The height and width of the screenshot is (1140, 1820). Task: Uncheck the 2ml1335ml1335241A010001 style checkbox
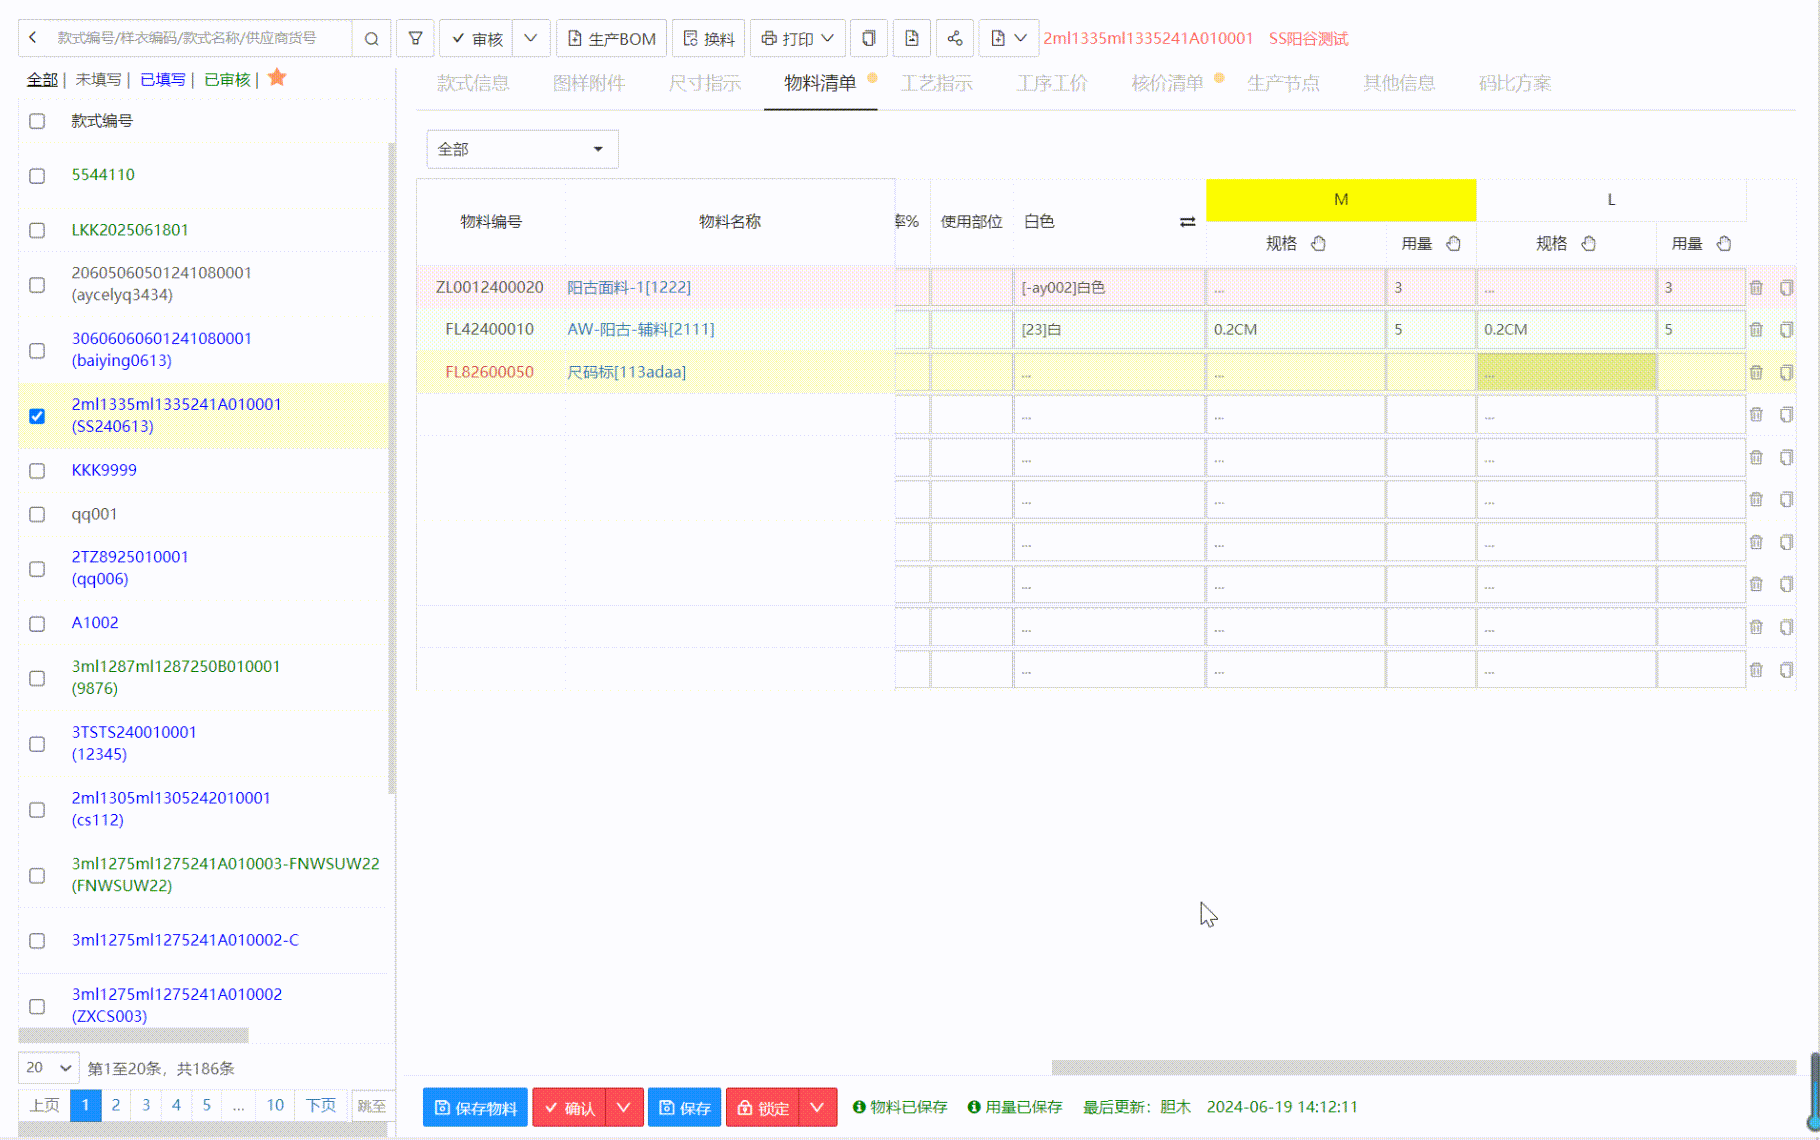[x=37, y=416]
